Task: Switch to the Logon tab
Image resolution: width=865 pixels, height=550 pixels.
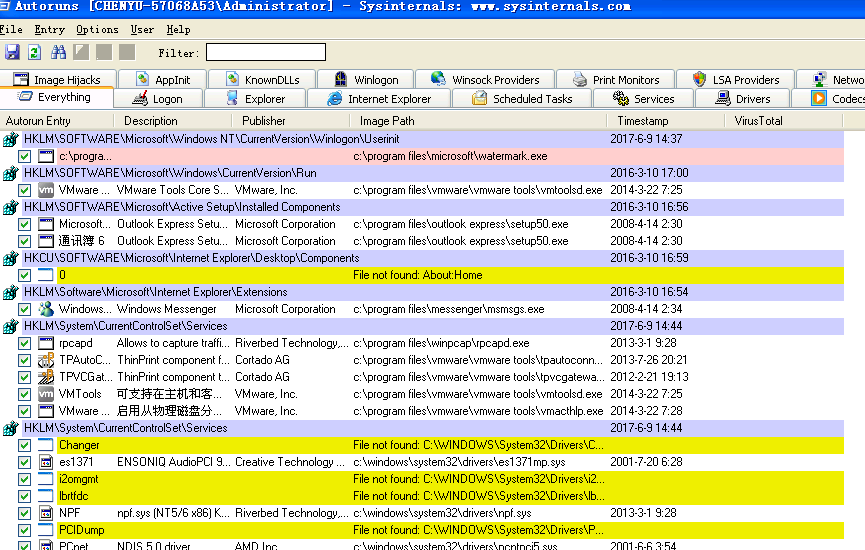Action: click(158, 99)
